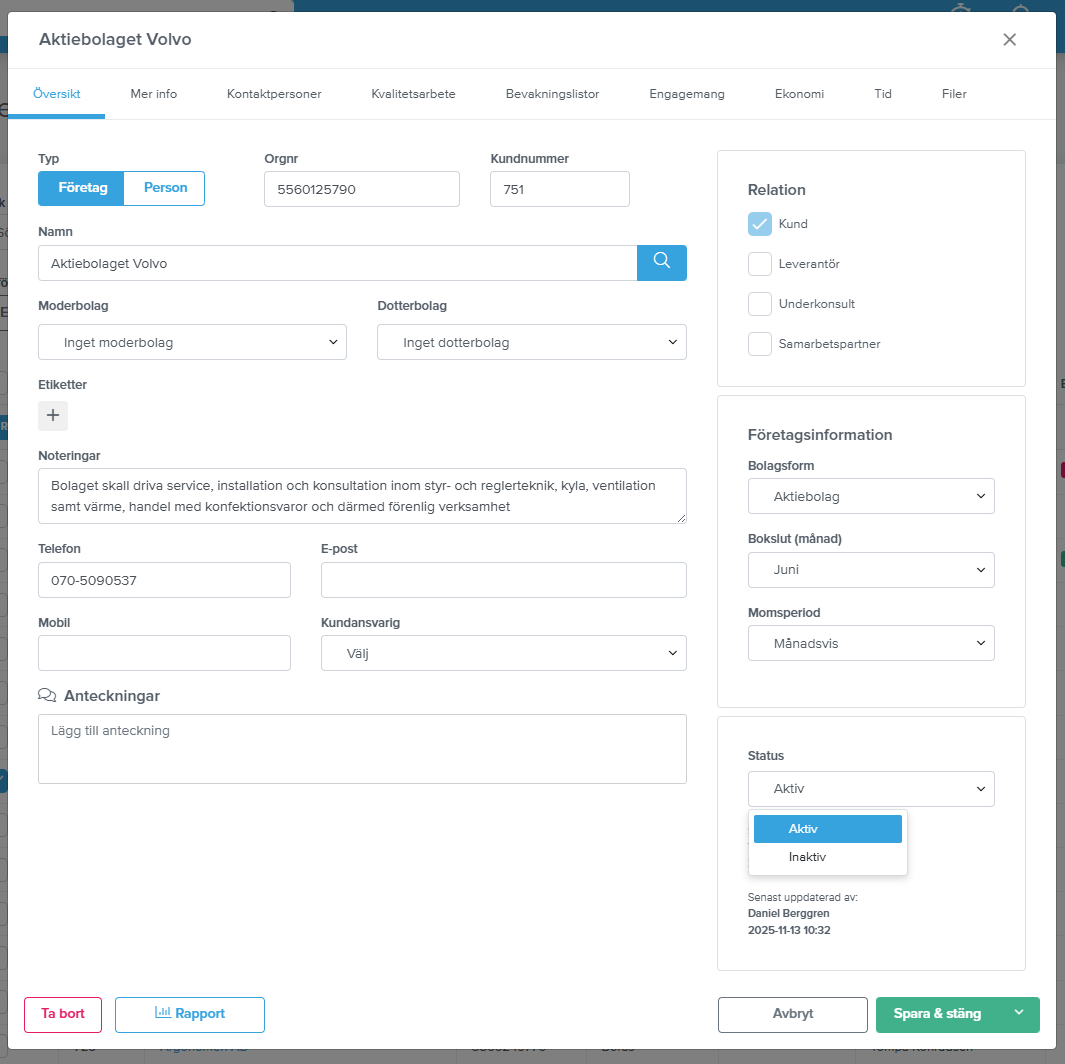Click the search magnifier icon beside Namn
Image resolution: width=1065 pixels, height=1064 pixels.
click(x=661, y=263)
